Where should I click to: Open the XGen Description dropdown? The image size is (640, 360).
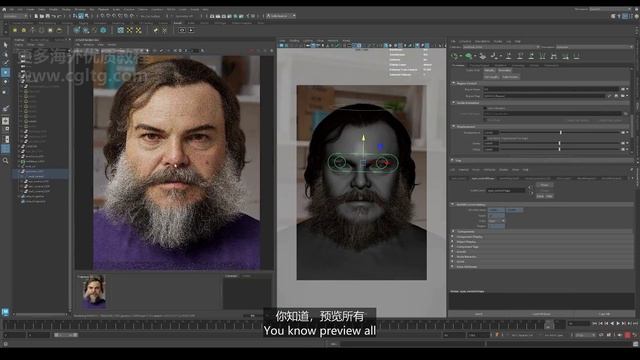(x=594, y=47)
